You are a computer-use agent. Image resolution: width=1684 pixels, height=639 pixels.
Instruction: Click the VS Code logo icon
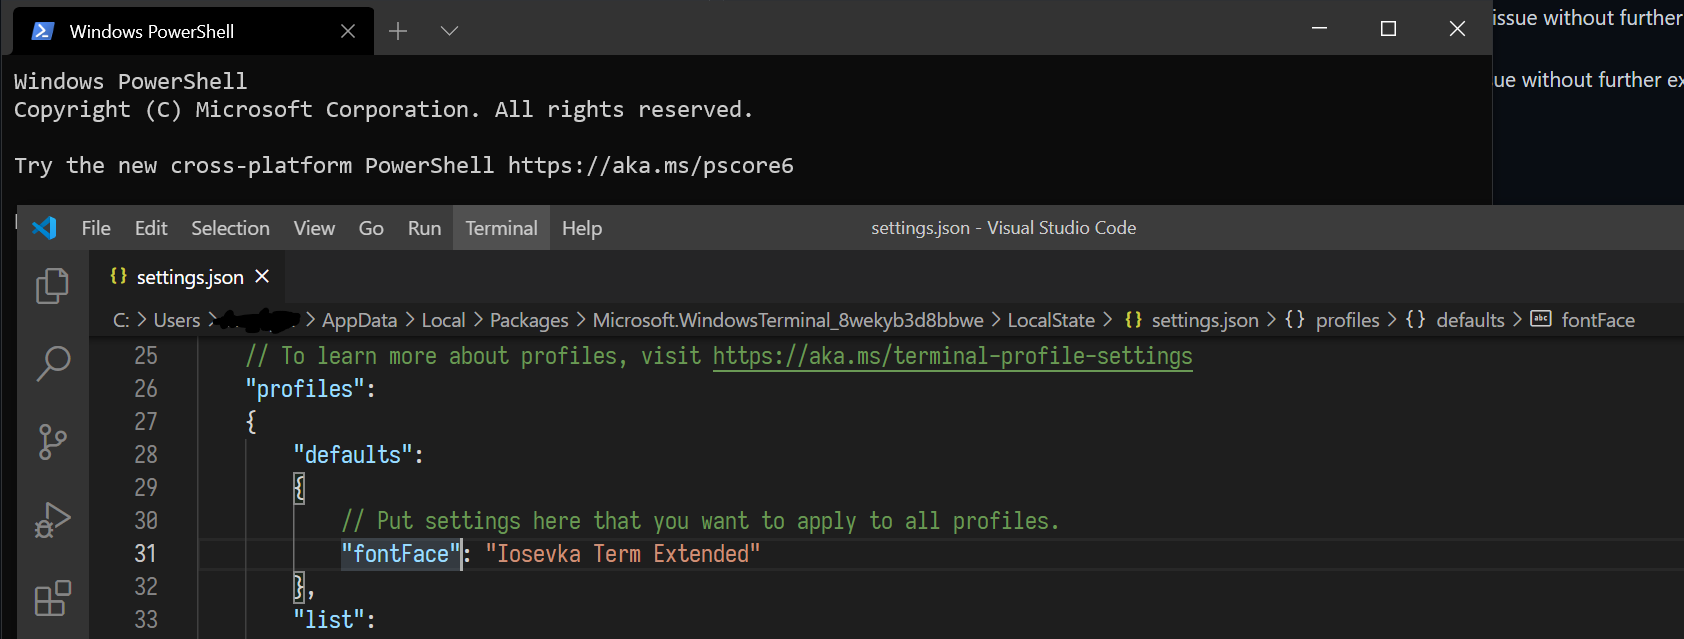pyautogui.click(x=44, y=228)
